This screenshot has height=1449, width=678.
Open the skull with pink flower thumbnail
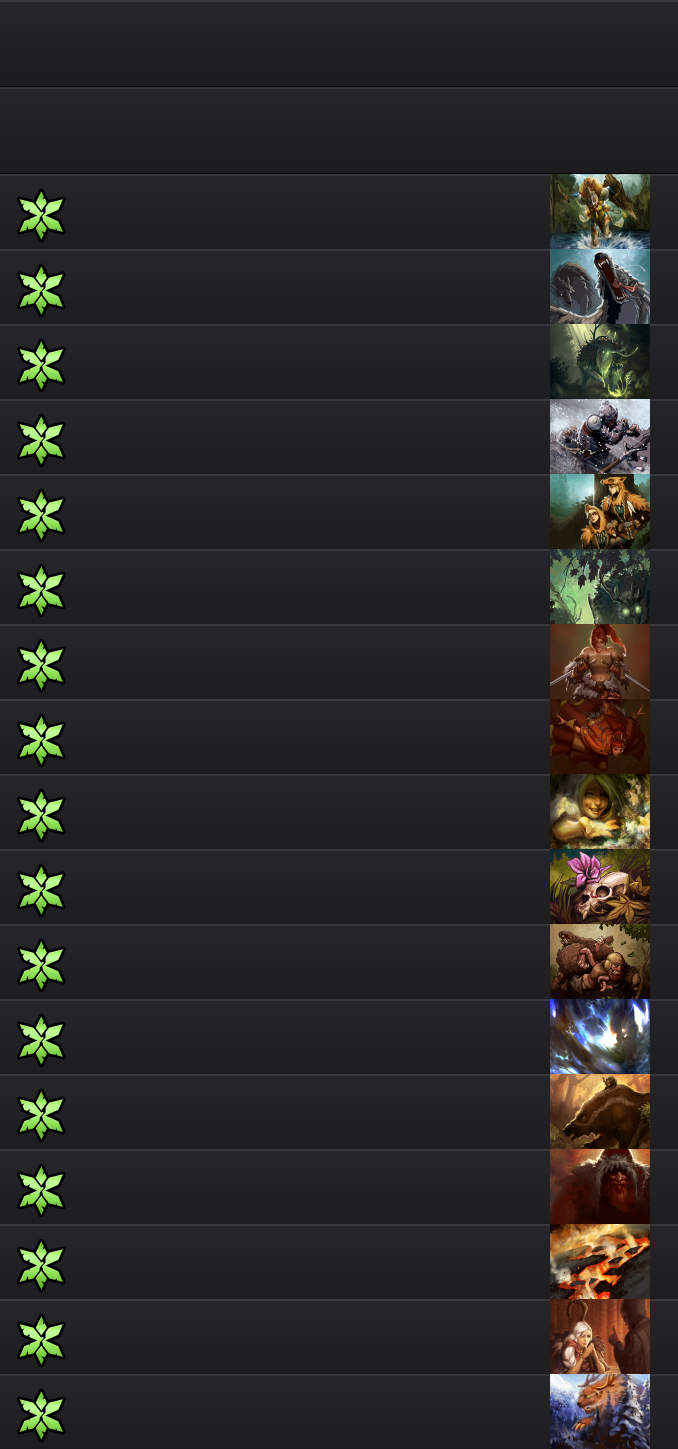(600, 887)
